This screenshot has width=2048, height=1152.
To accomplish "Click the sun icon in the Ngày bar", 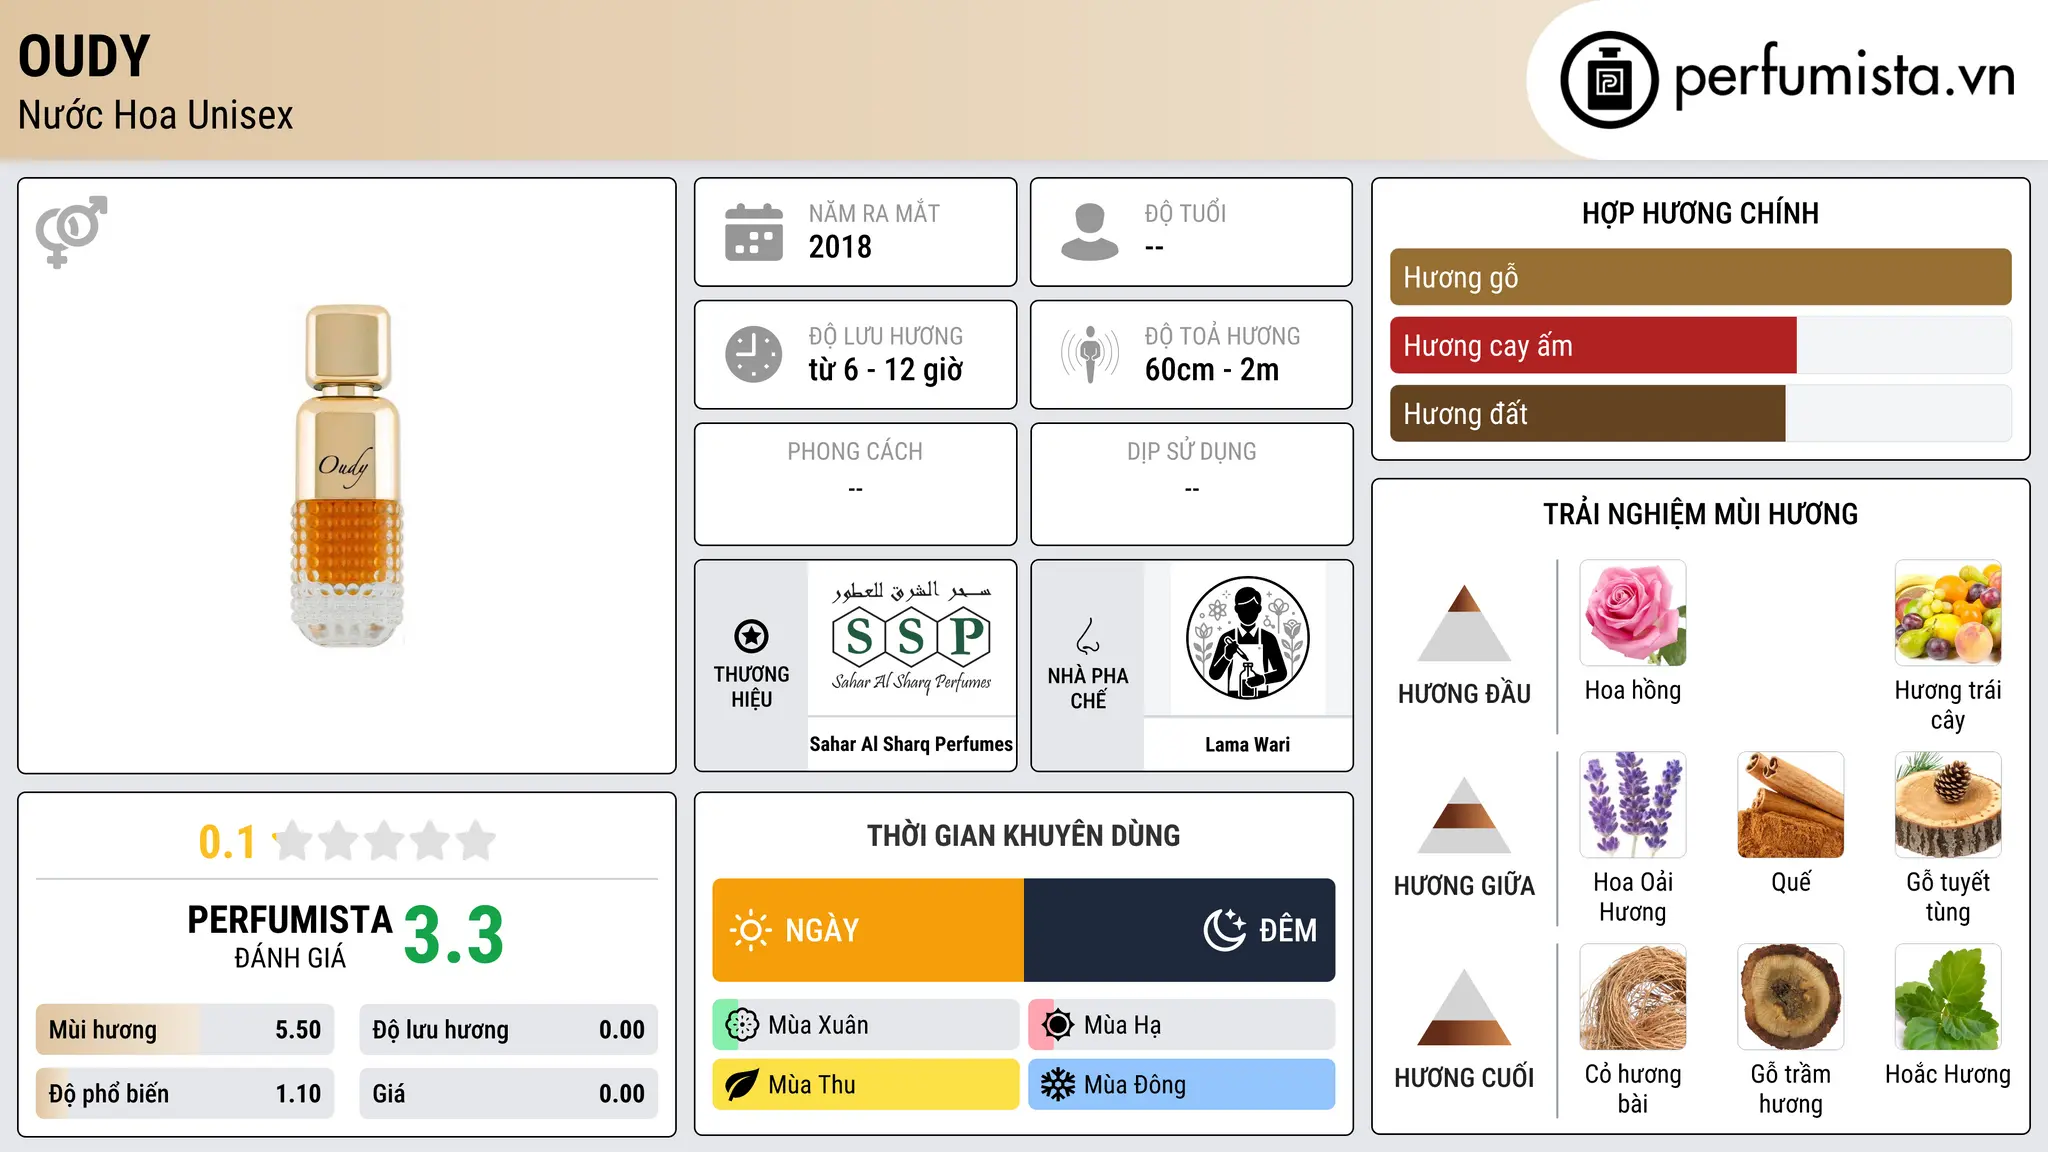I will (750, 930).
